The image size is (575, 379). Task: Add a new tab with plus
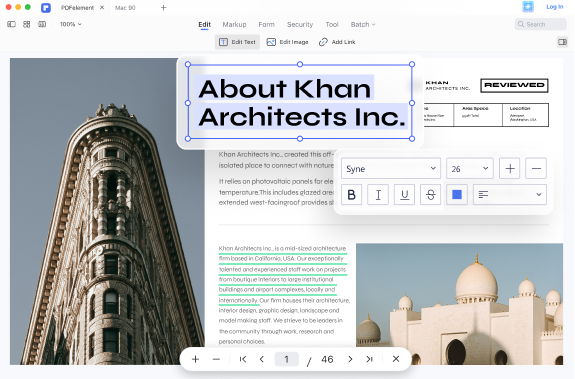[164, 7]
